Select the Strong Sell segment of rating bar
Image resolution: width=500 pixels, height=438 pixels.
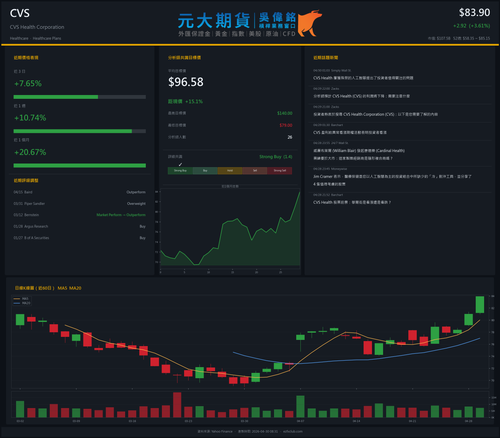(280, 171)
